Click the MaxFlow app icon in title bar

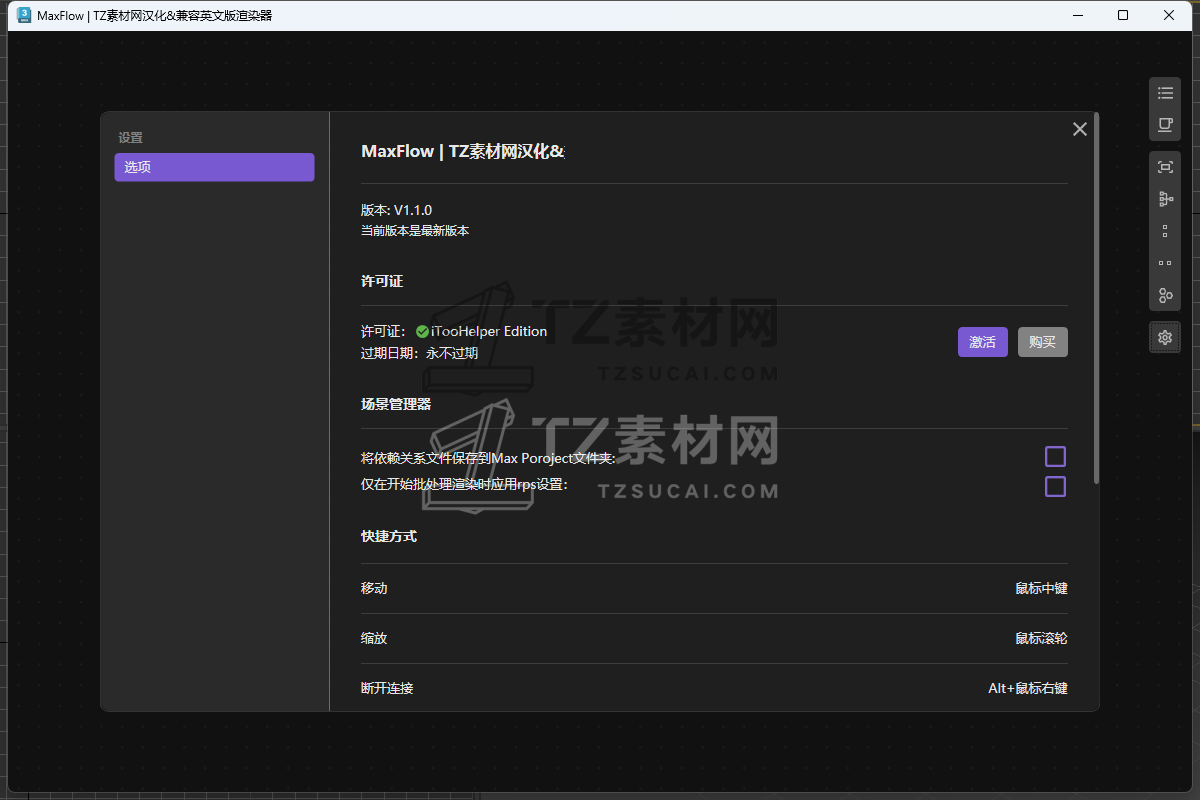(x=24, y=15)
